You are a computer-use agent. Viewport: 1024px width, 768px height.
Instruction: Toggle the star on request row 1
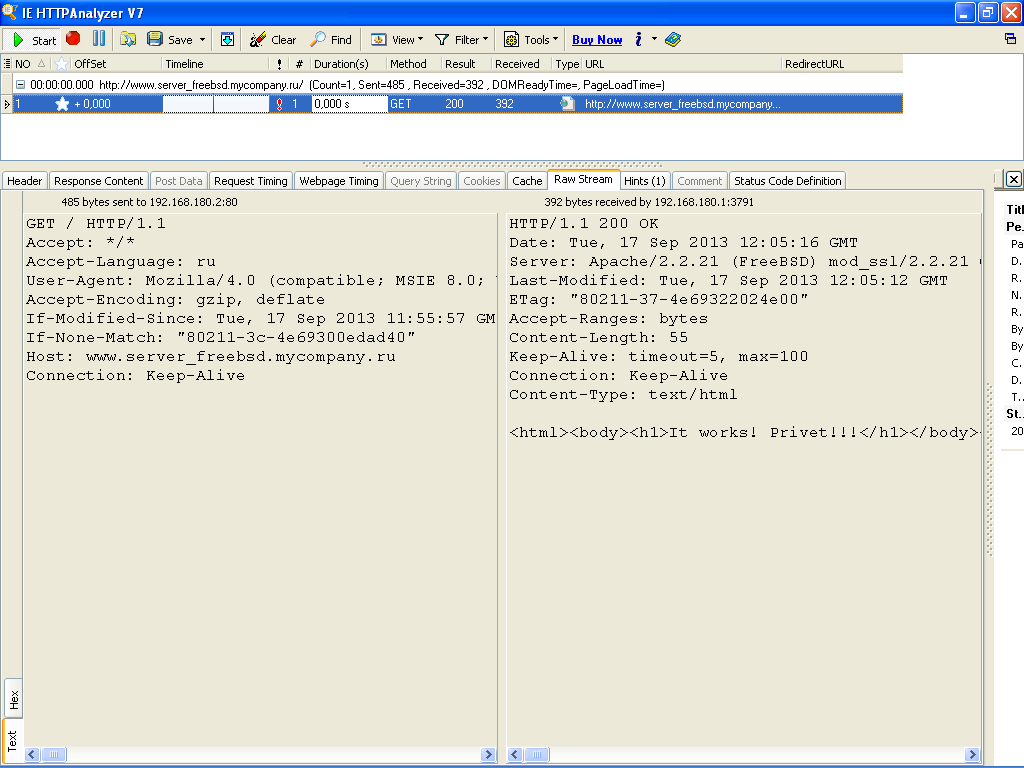point(62,104)
